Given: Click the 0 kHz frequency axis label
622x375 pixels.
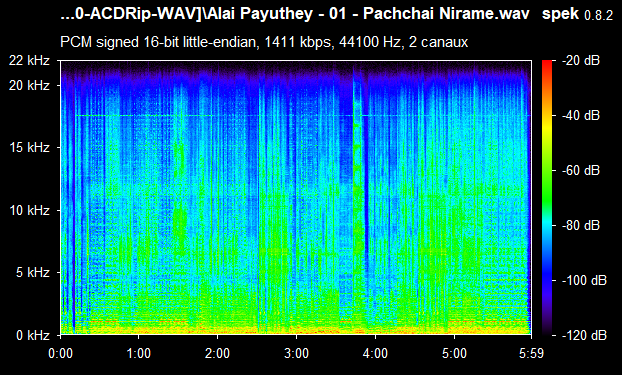Looking at the screenshot, I should 33,335.
